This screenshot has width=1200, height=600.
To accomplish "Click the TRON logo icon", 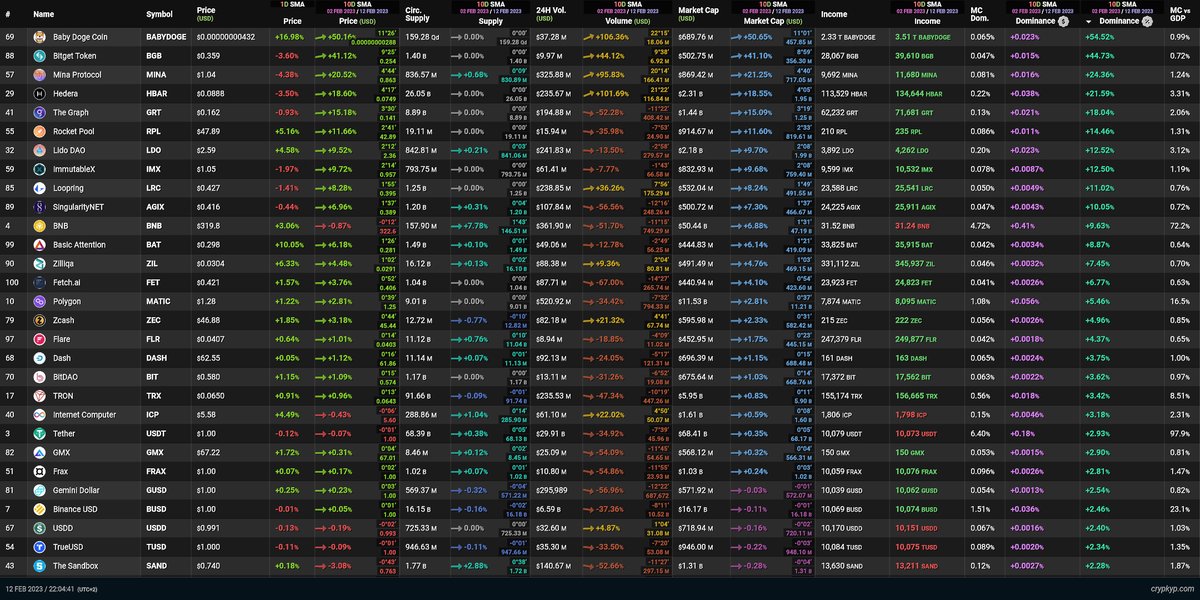I will point(39,396).
